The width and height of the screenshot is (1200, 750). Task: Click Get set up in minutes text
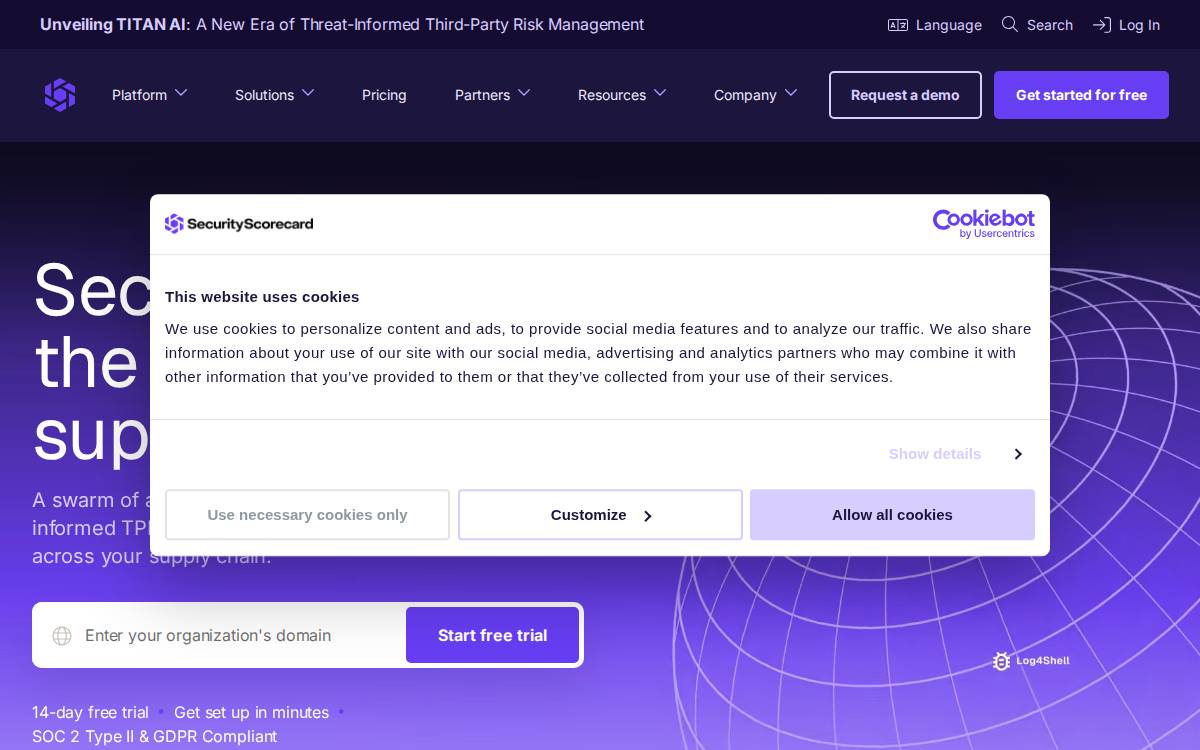click(251, 712)
